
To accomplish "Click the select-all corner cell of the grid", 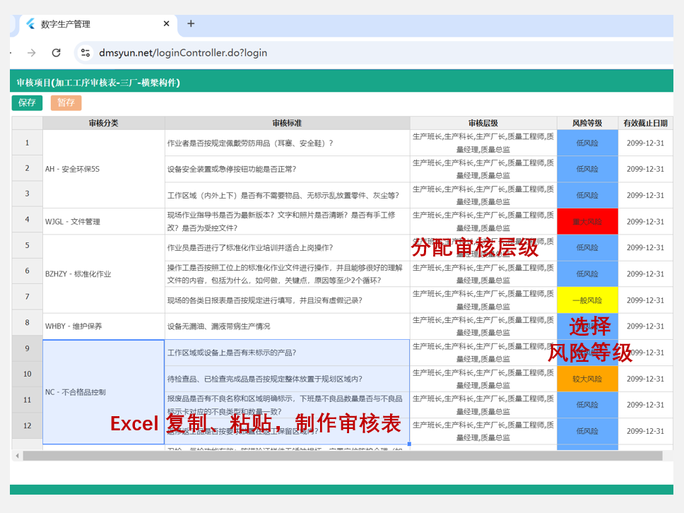I will (x=26, y=123).
